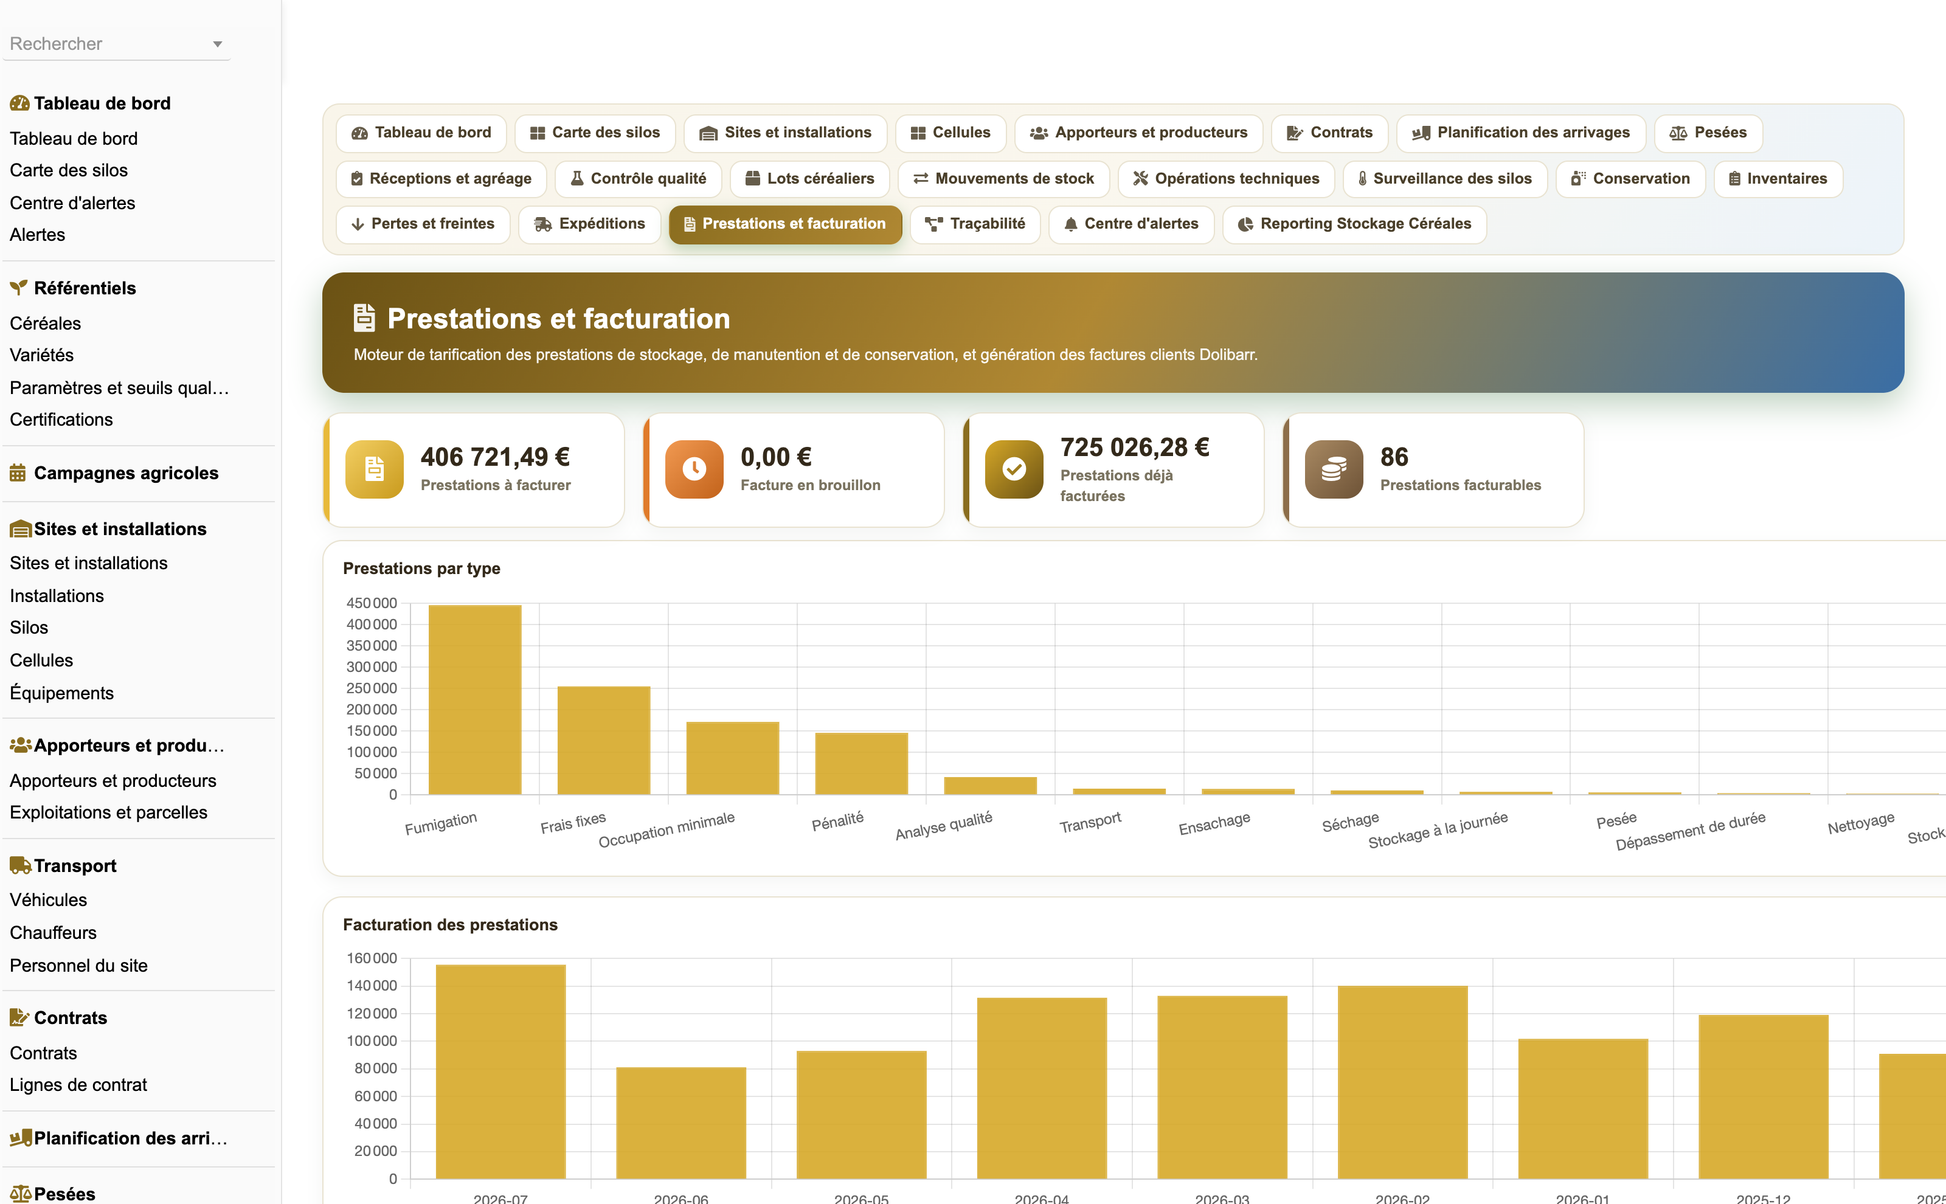1946x1204 pixels.
Task: Open the Surveillance des silos tab
Action: point(1444,179)
